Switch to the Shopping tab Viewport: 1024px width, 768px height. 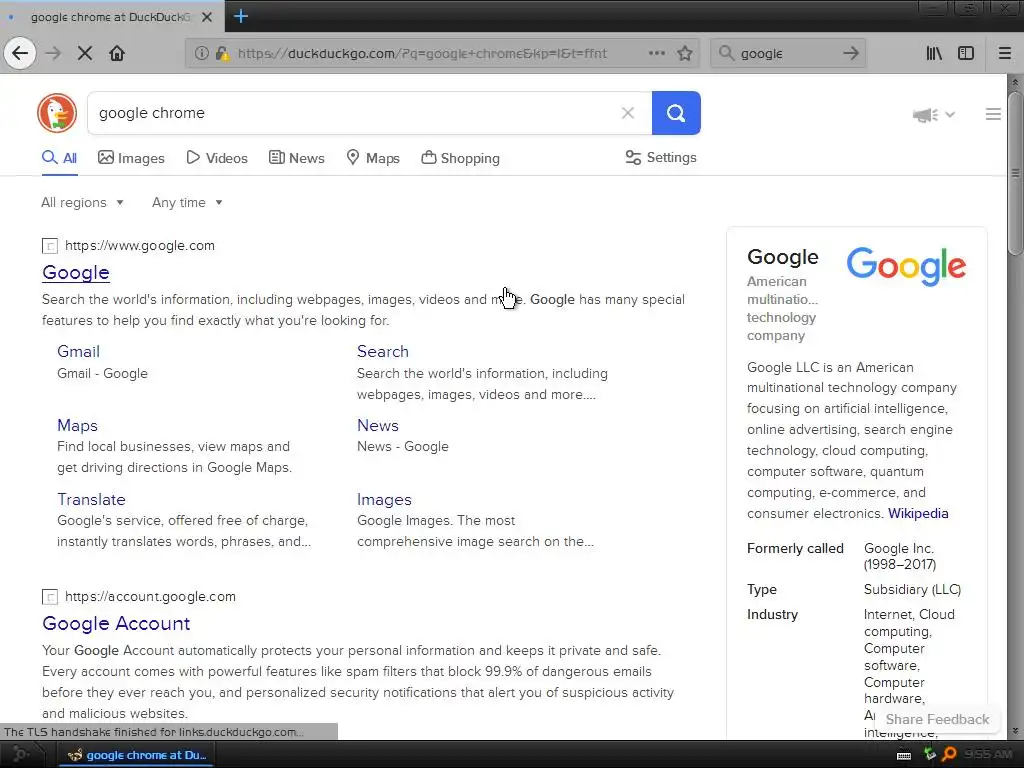click(x=460, y=158)
